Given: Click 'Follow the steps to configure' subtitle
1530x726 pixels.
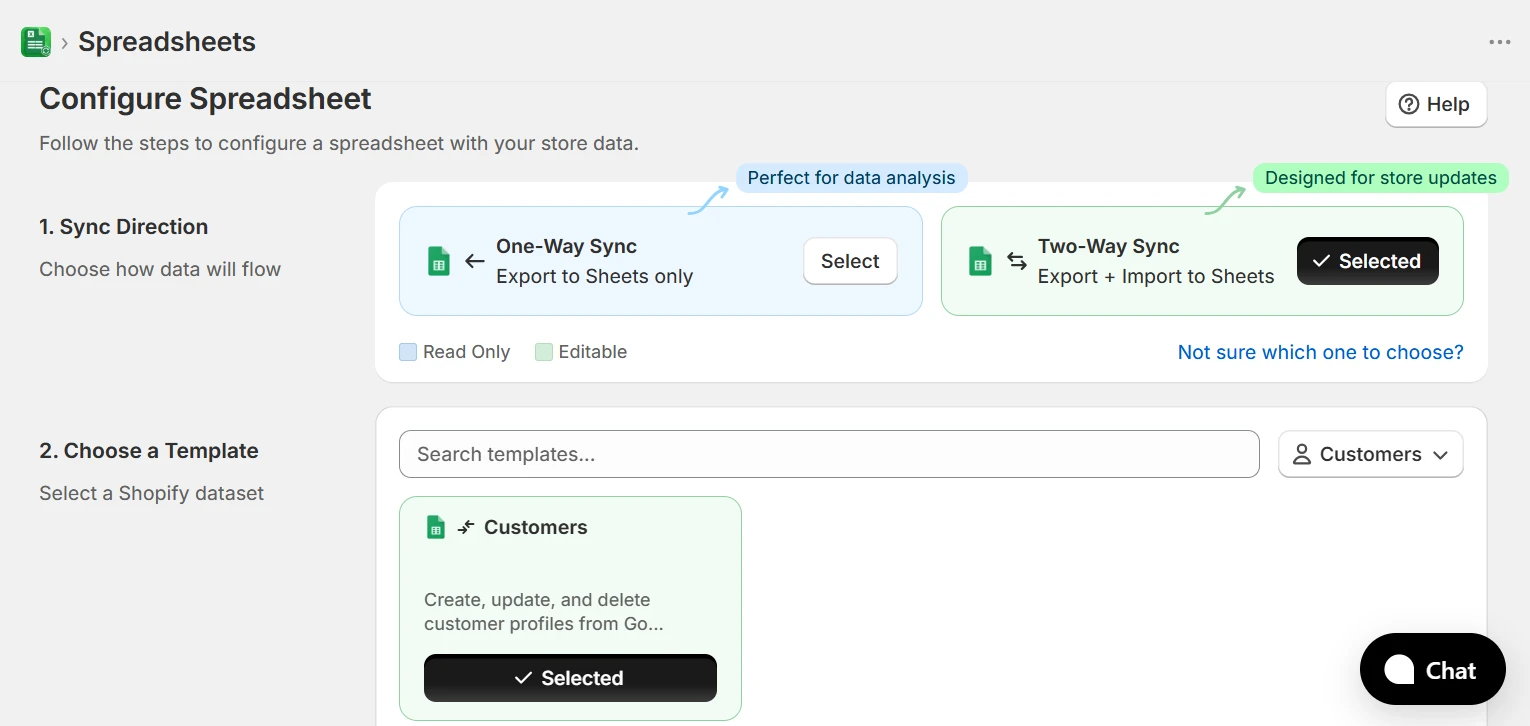Looking at the screenshot, I should [339, 143].
